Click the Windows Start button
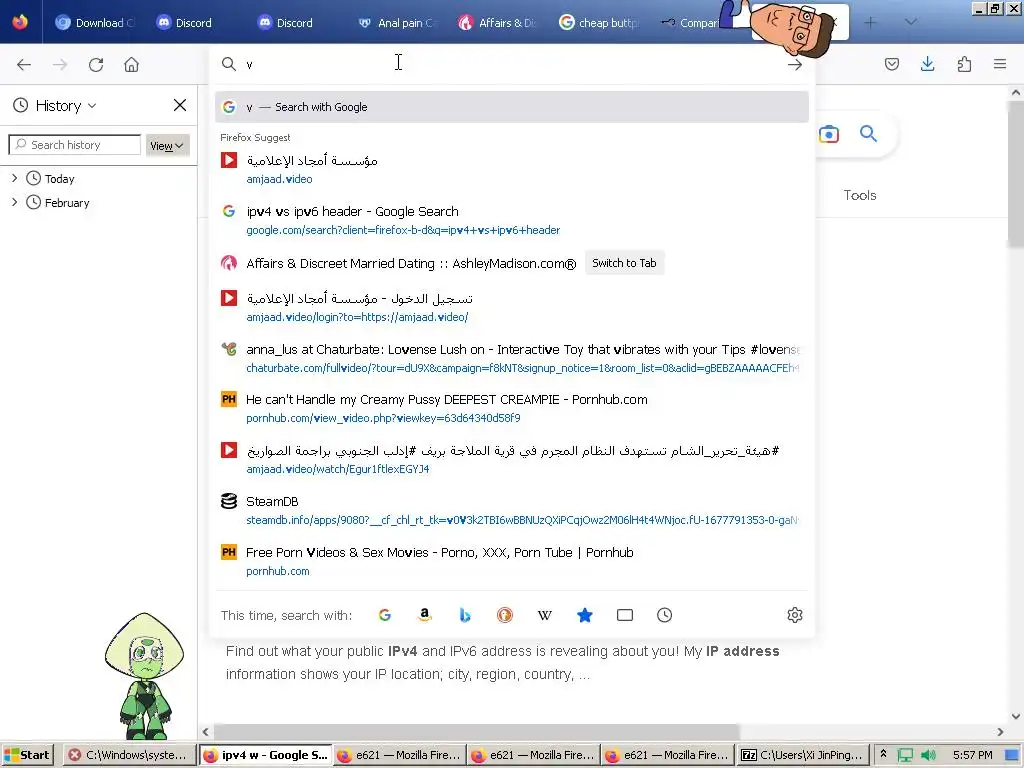Screen dimensions: 1024x768 click(27, 755)
